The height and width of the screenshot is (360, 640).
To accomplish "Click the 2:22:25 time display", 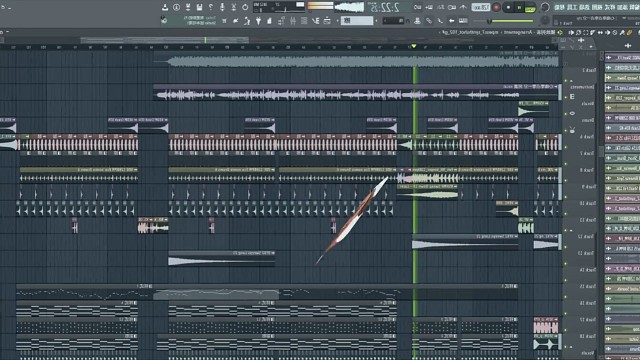I will [385, 7].
